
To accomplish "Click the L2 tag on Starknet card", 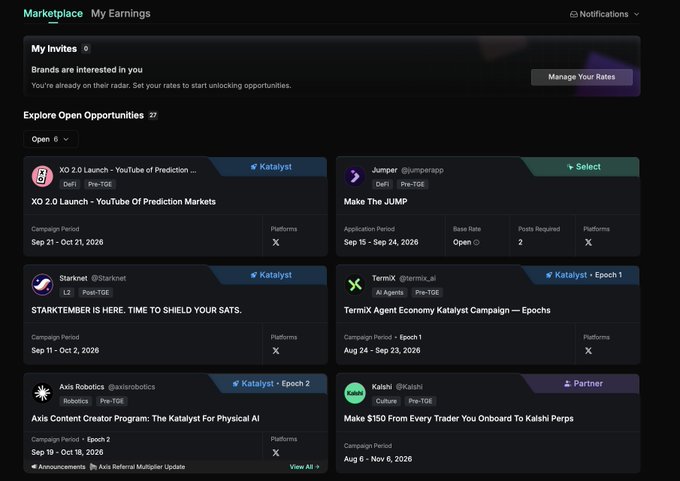I will (67, 293).
